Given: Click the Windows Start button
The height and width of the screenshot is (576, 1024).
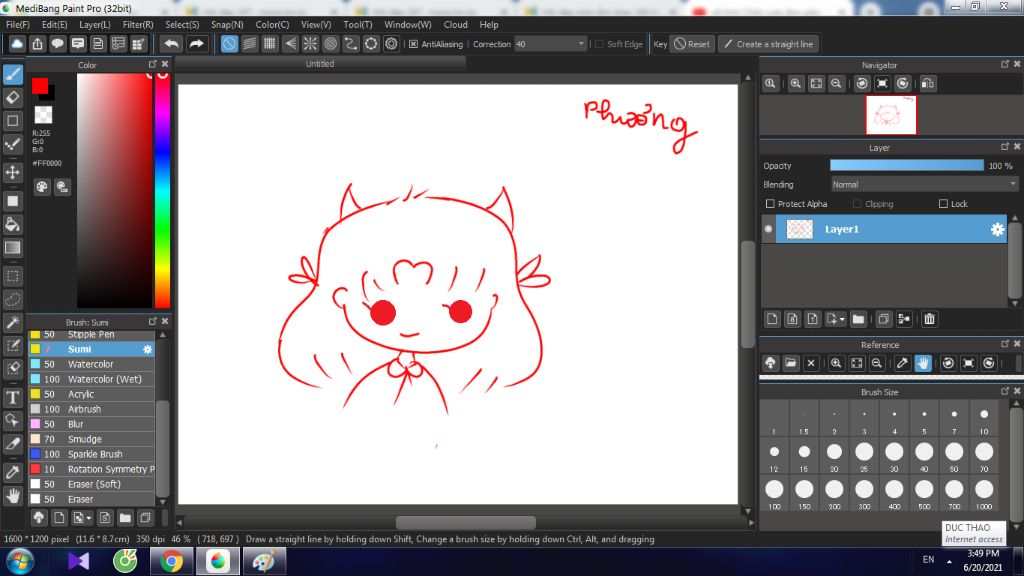Looking at the screenshot, I should pos(20,562).
